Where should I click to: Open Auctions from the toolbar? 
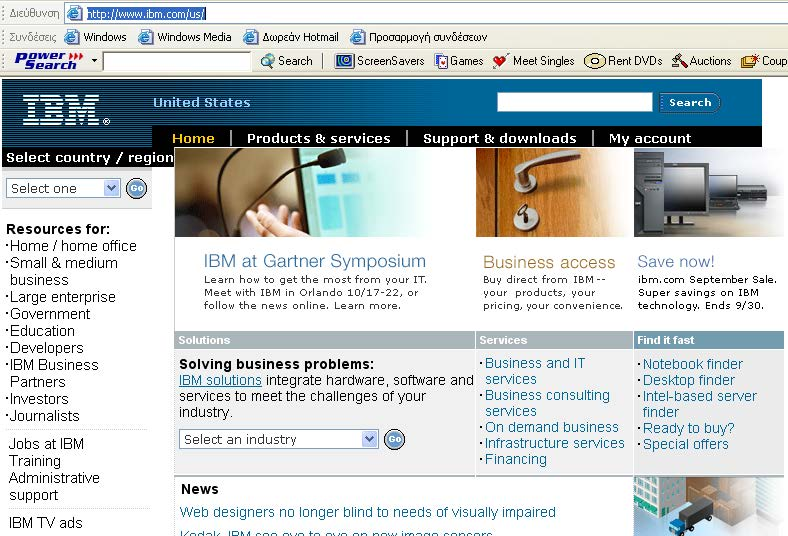click(x=701, y=61)
